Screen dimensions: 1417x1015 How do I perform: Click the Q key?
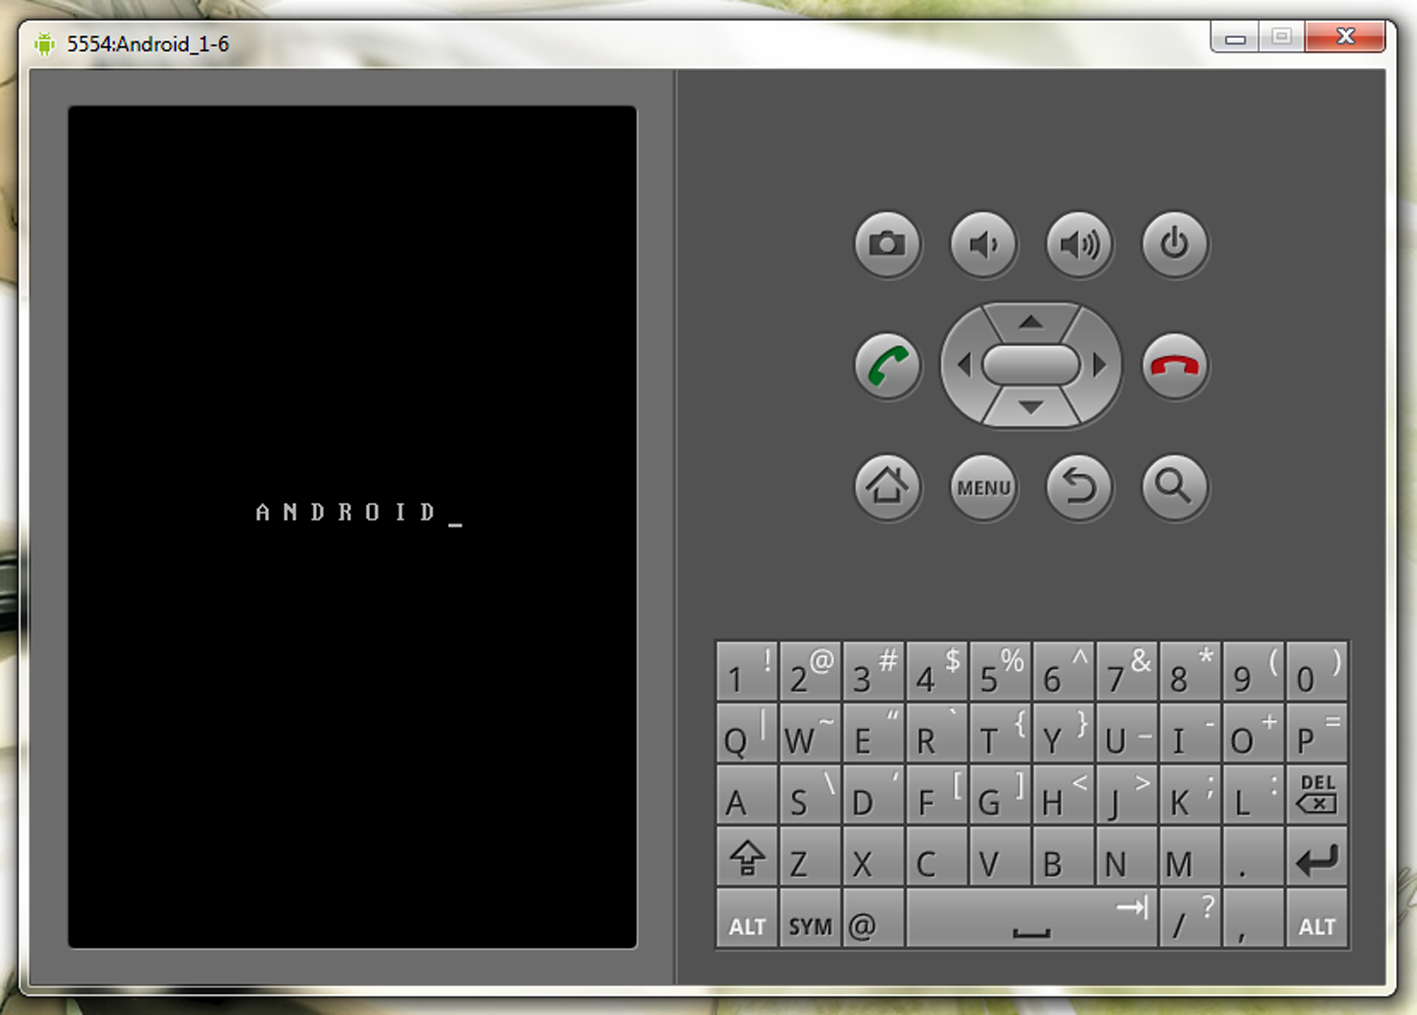tap(747, 733)
